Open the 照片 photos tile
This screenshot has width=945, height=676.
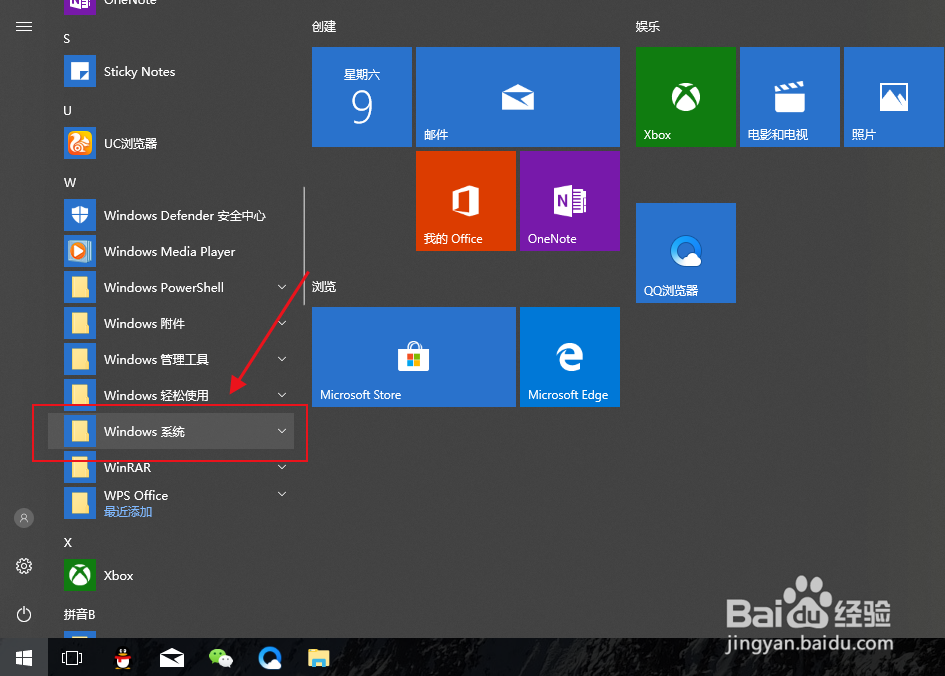[x=894, y=97]
